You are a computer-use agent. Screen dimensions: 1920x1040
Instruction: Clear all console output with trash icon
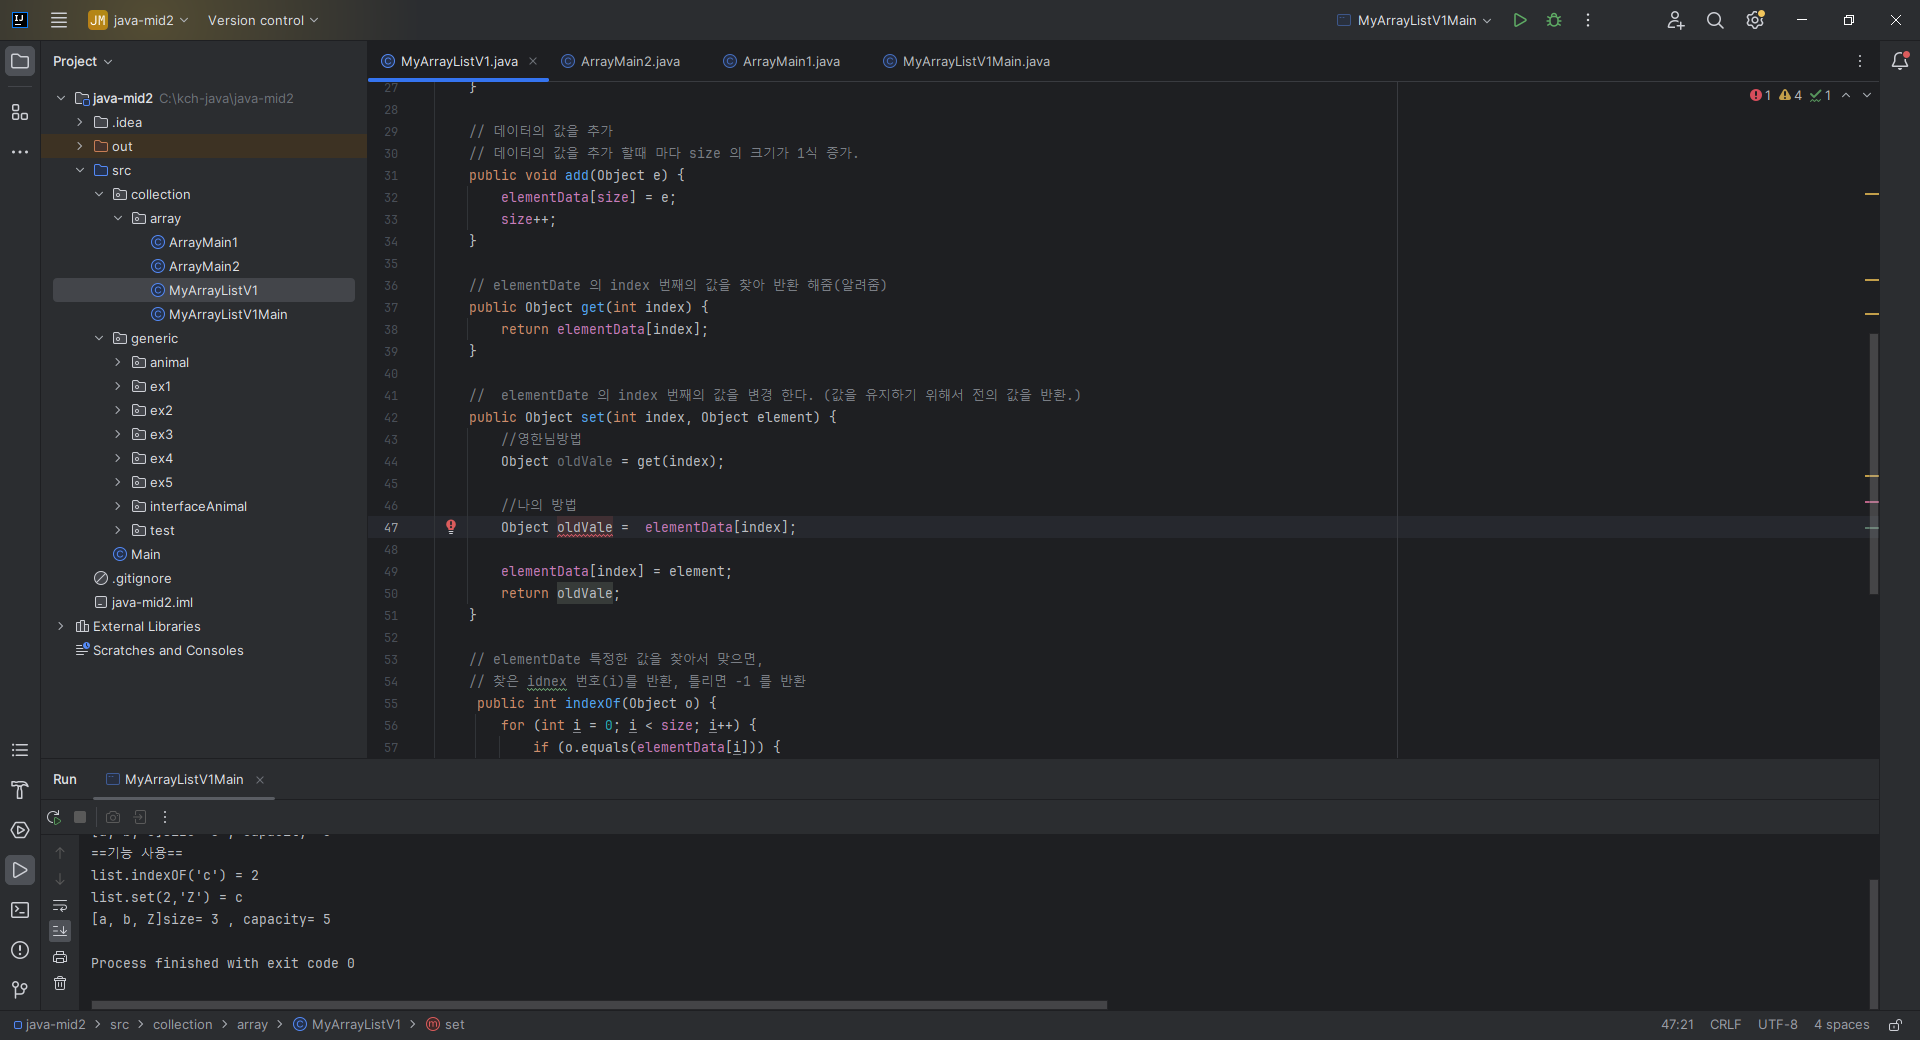[x=60, y=983]
